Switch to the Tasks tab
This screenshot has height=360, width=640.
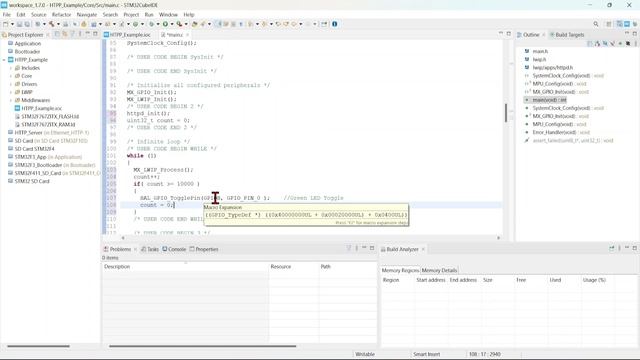[150, 249]
